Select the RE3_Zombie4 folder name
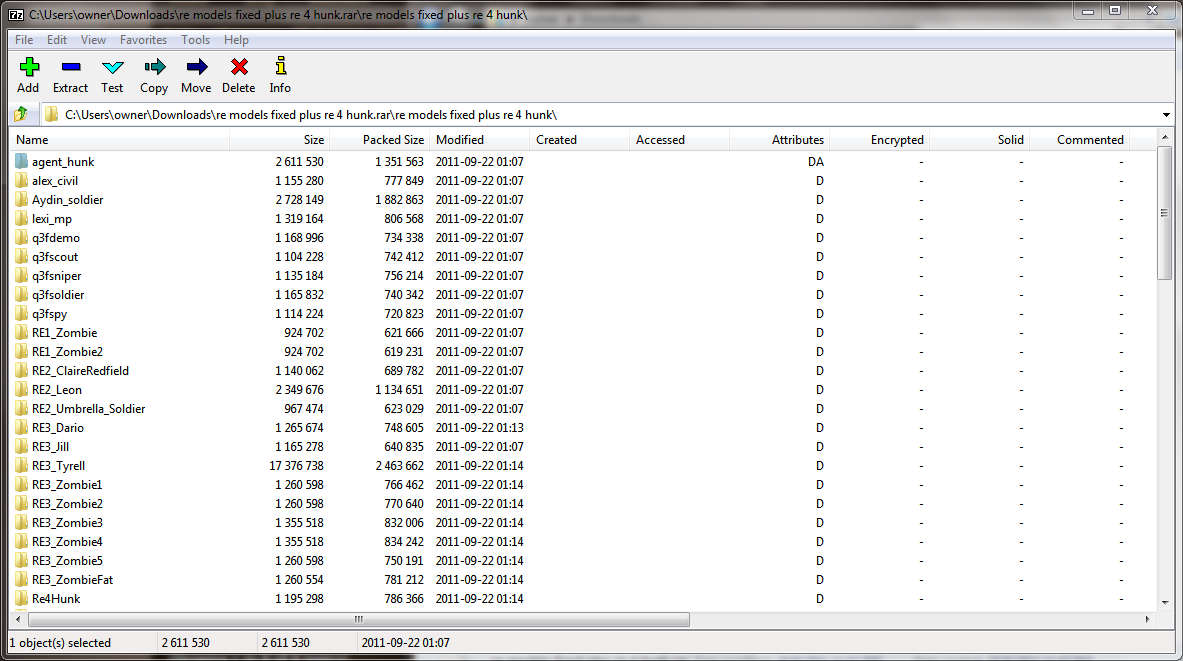This screenshot has height=661, width=1183. pyautogui.click(x=67, y=541)
